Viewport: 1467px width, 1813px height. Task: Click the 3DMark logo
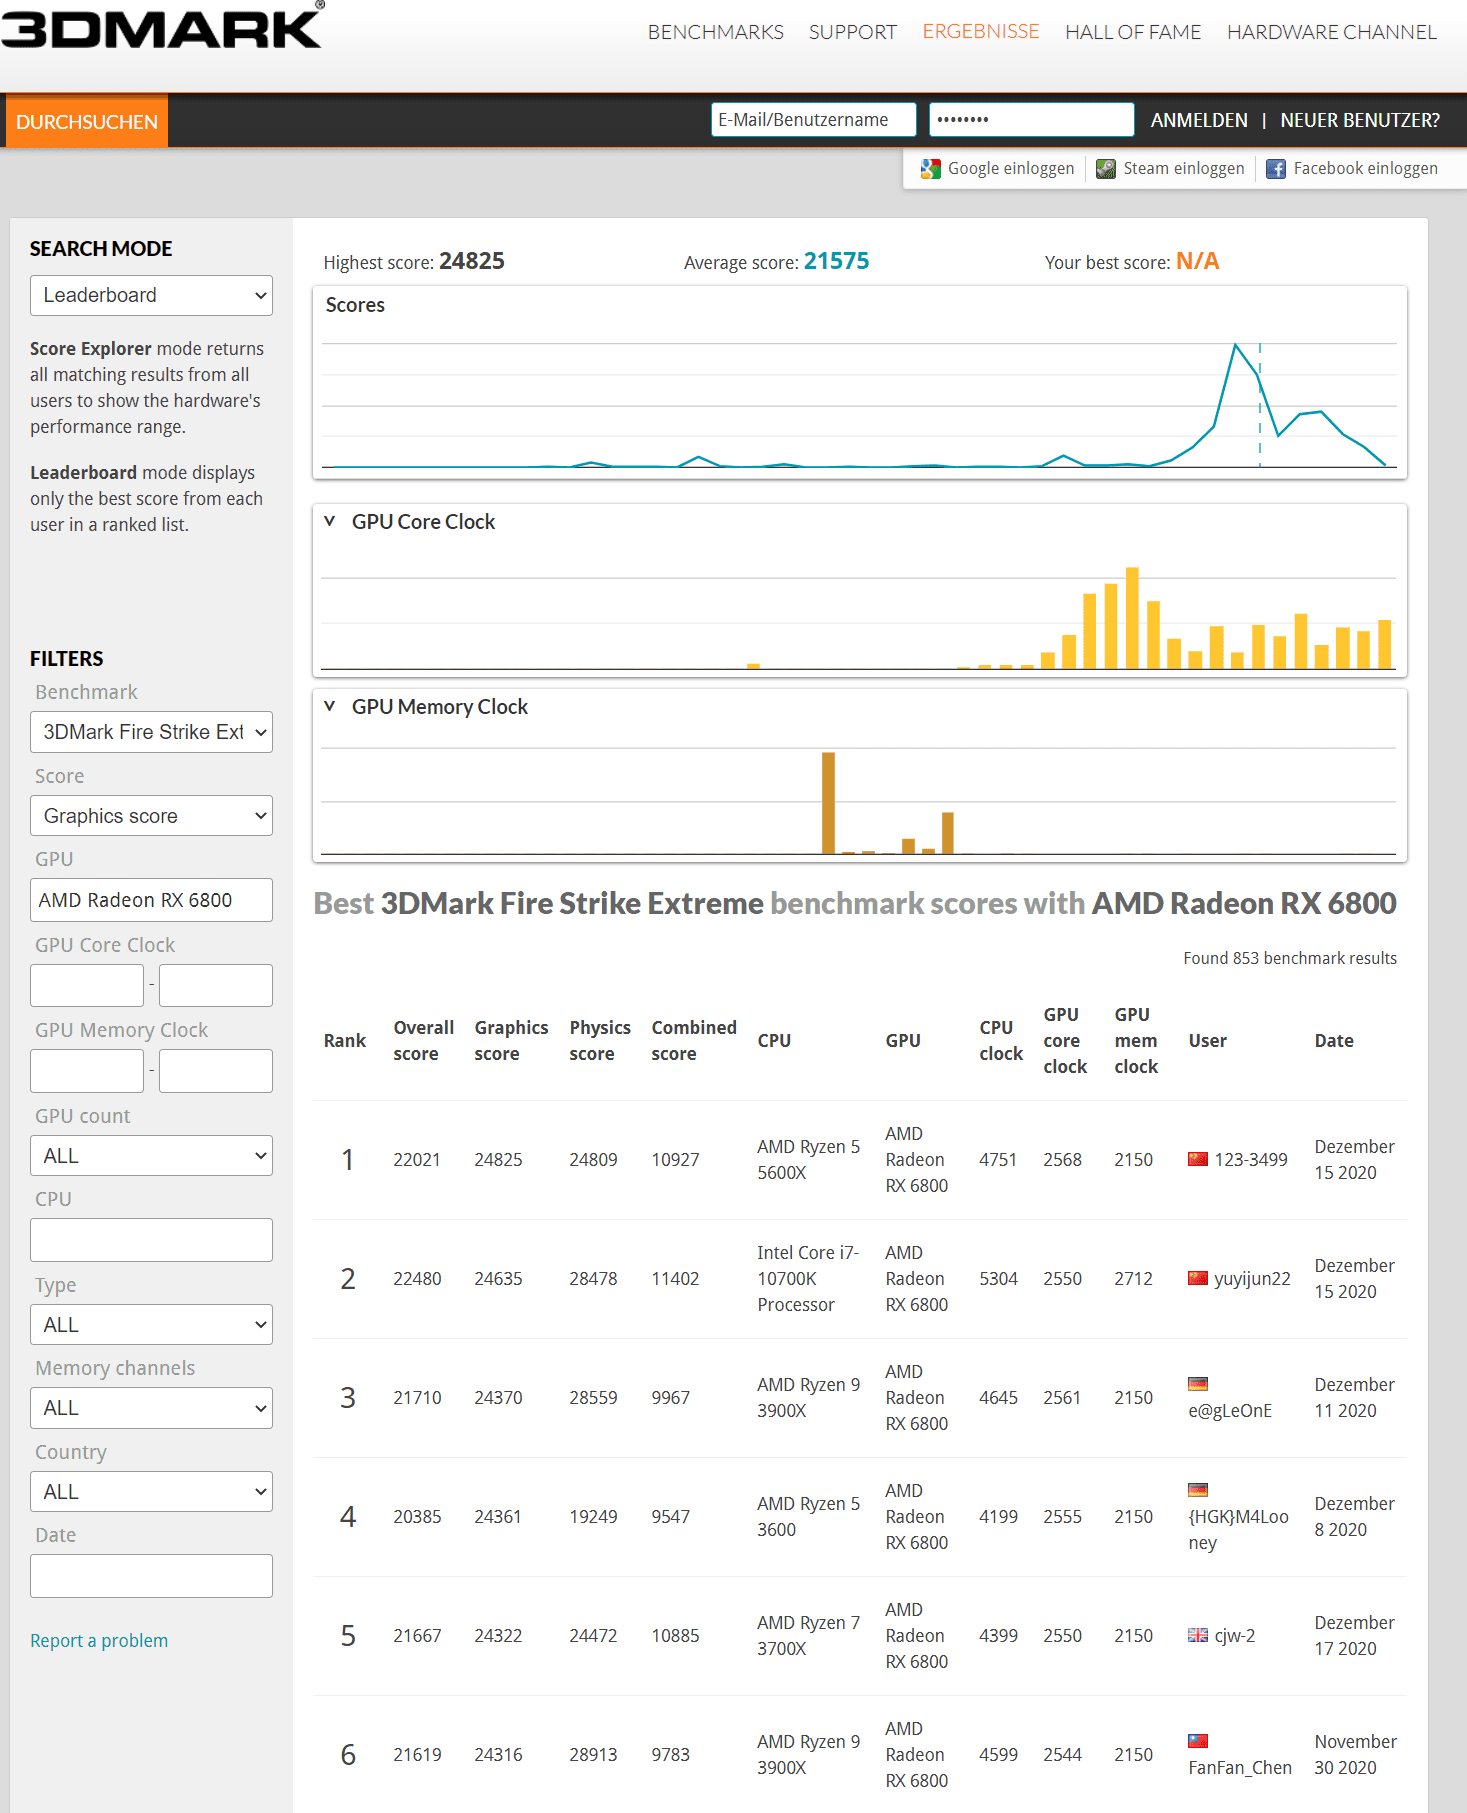coord(162,26)
